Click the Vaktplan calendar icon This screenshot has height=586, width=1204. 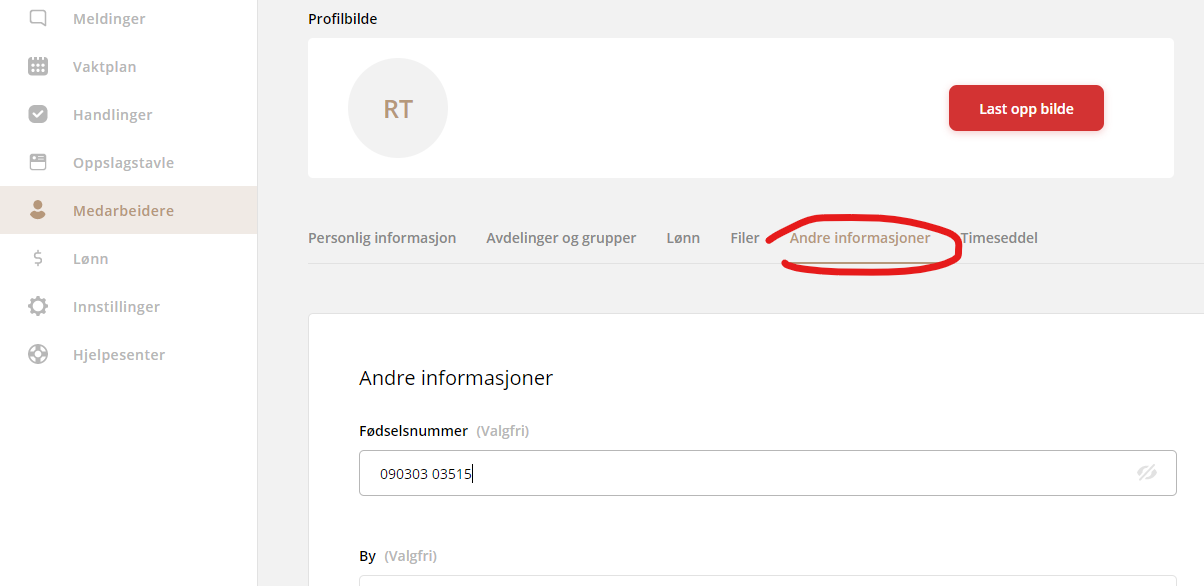tap(38, 67)
